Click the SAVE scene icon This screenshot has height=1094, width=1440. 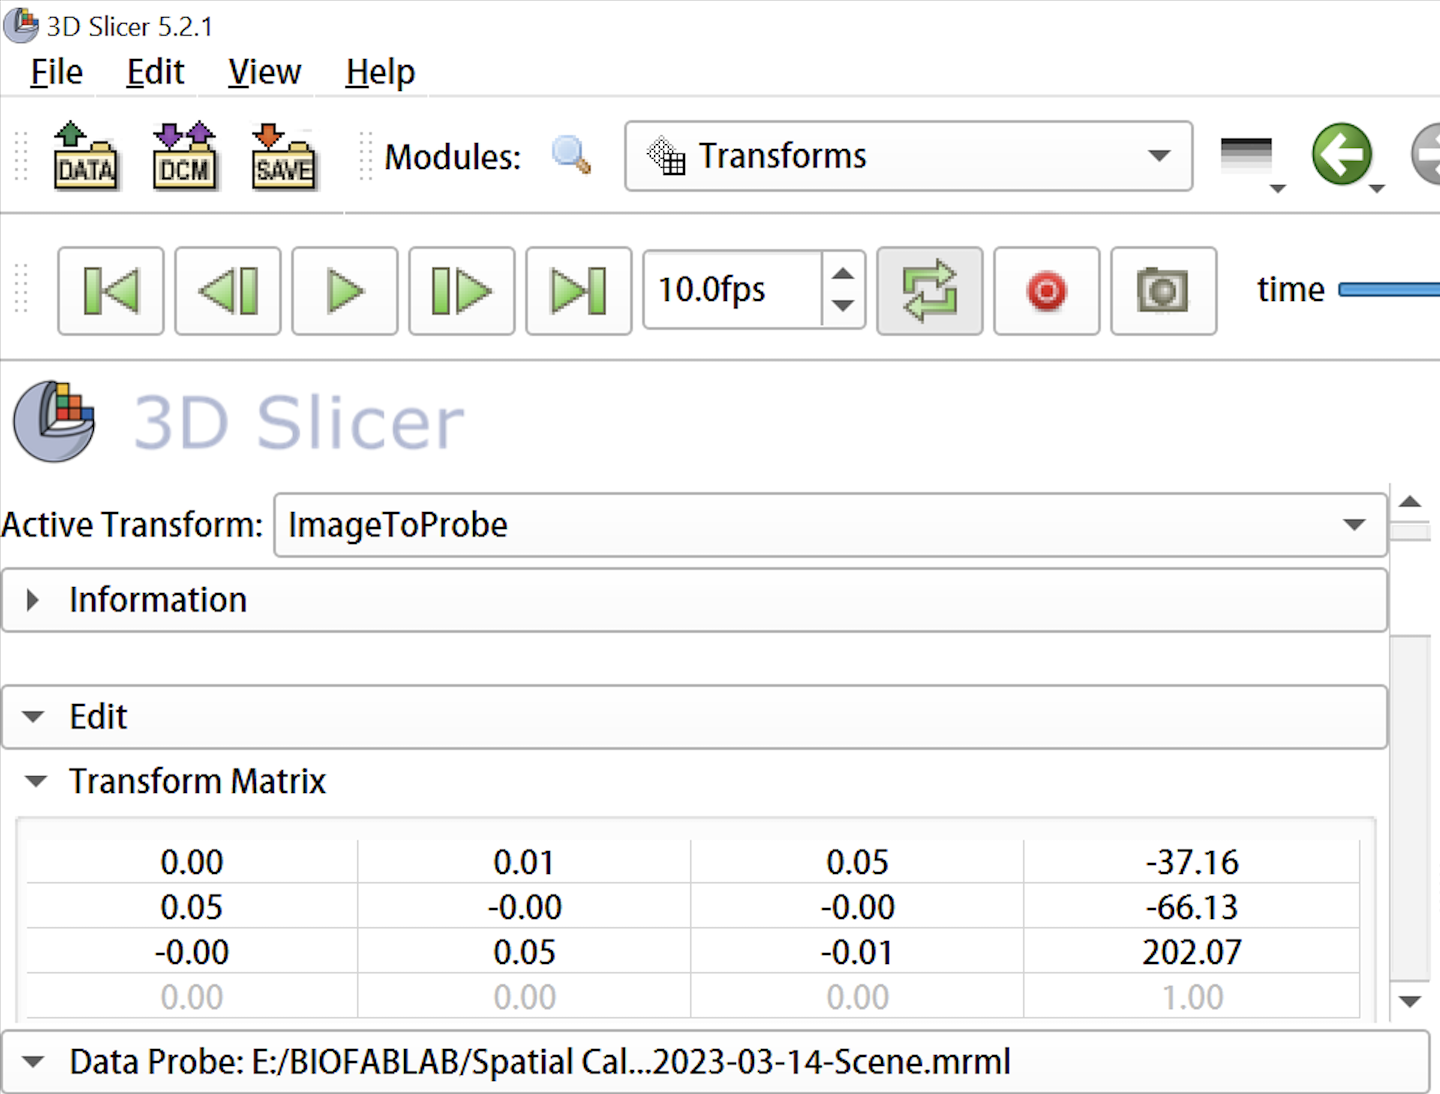284,155
